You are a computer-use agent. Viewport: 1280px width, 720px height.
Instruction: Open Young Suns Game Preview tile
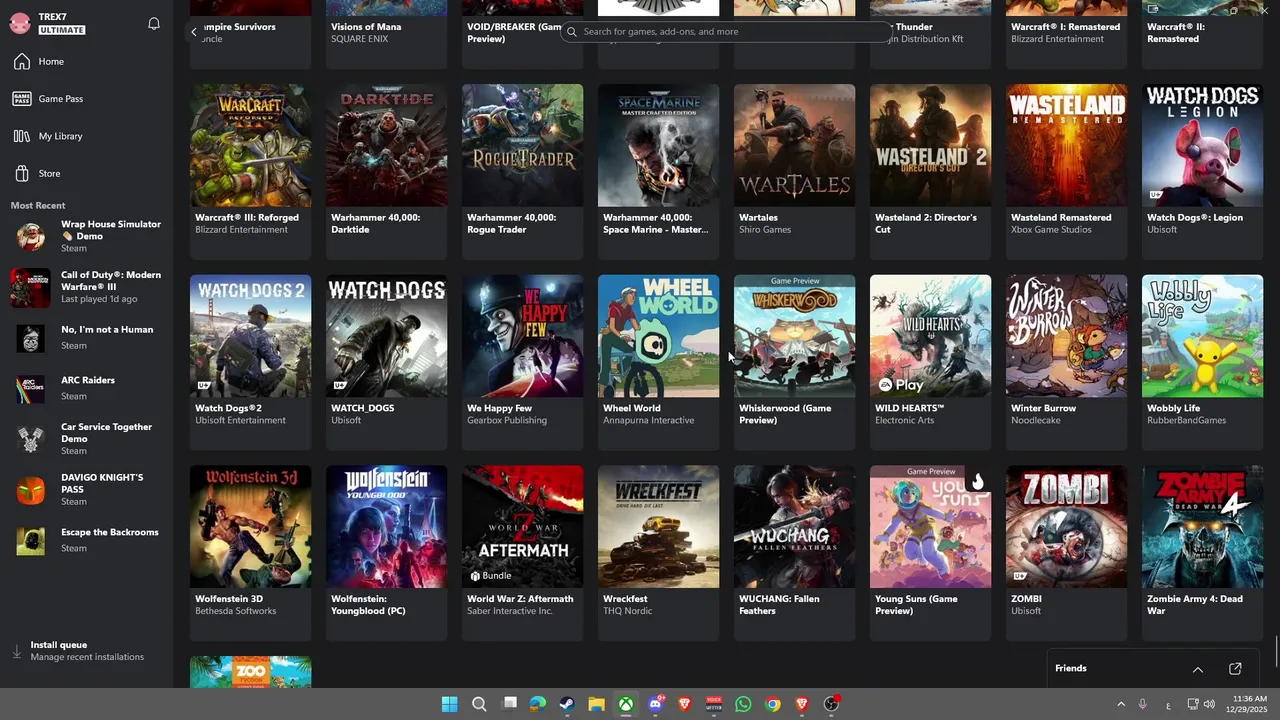click(x=930, y=553)
